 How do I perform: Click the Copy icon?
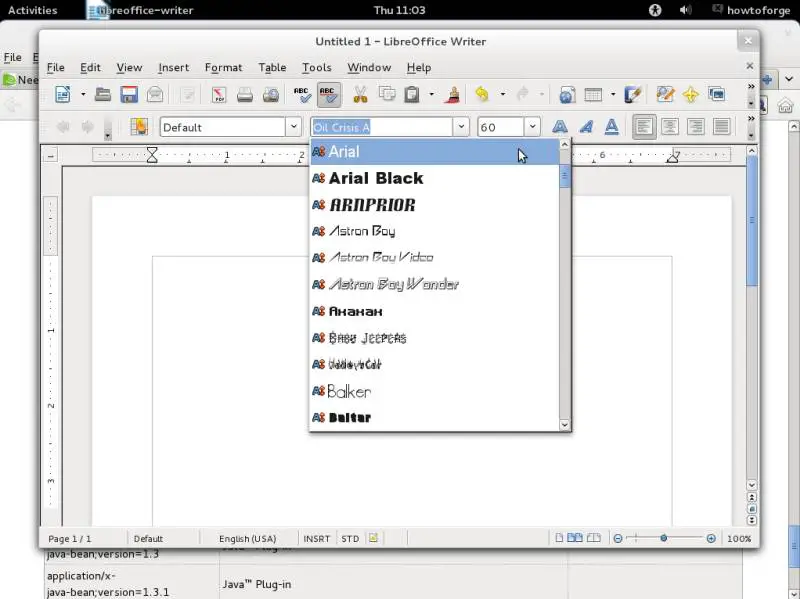[387, 94]
